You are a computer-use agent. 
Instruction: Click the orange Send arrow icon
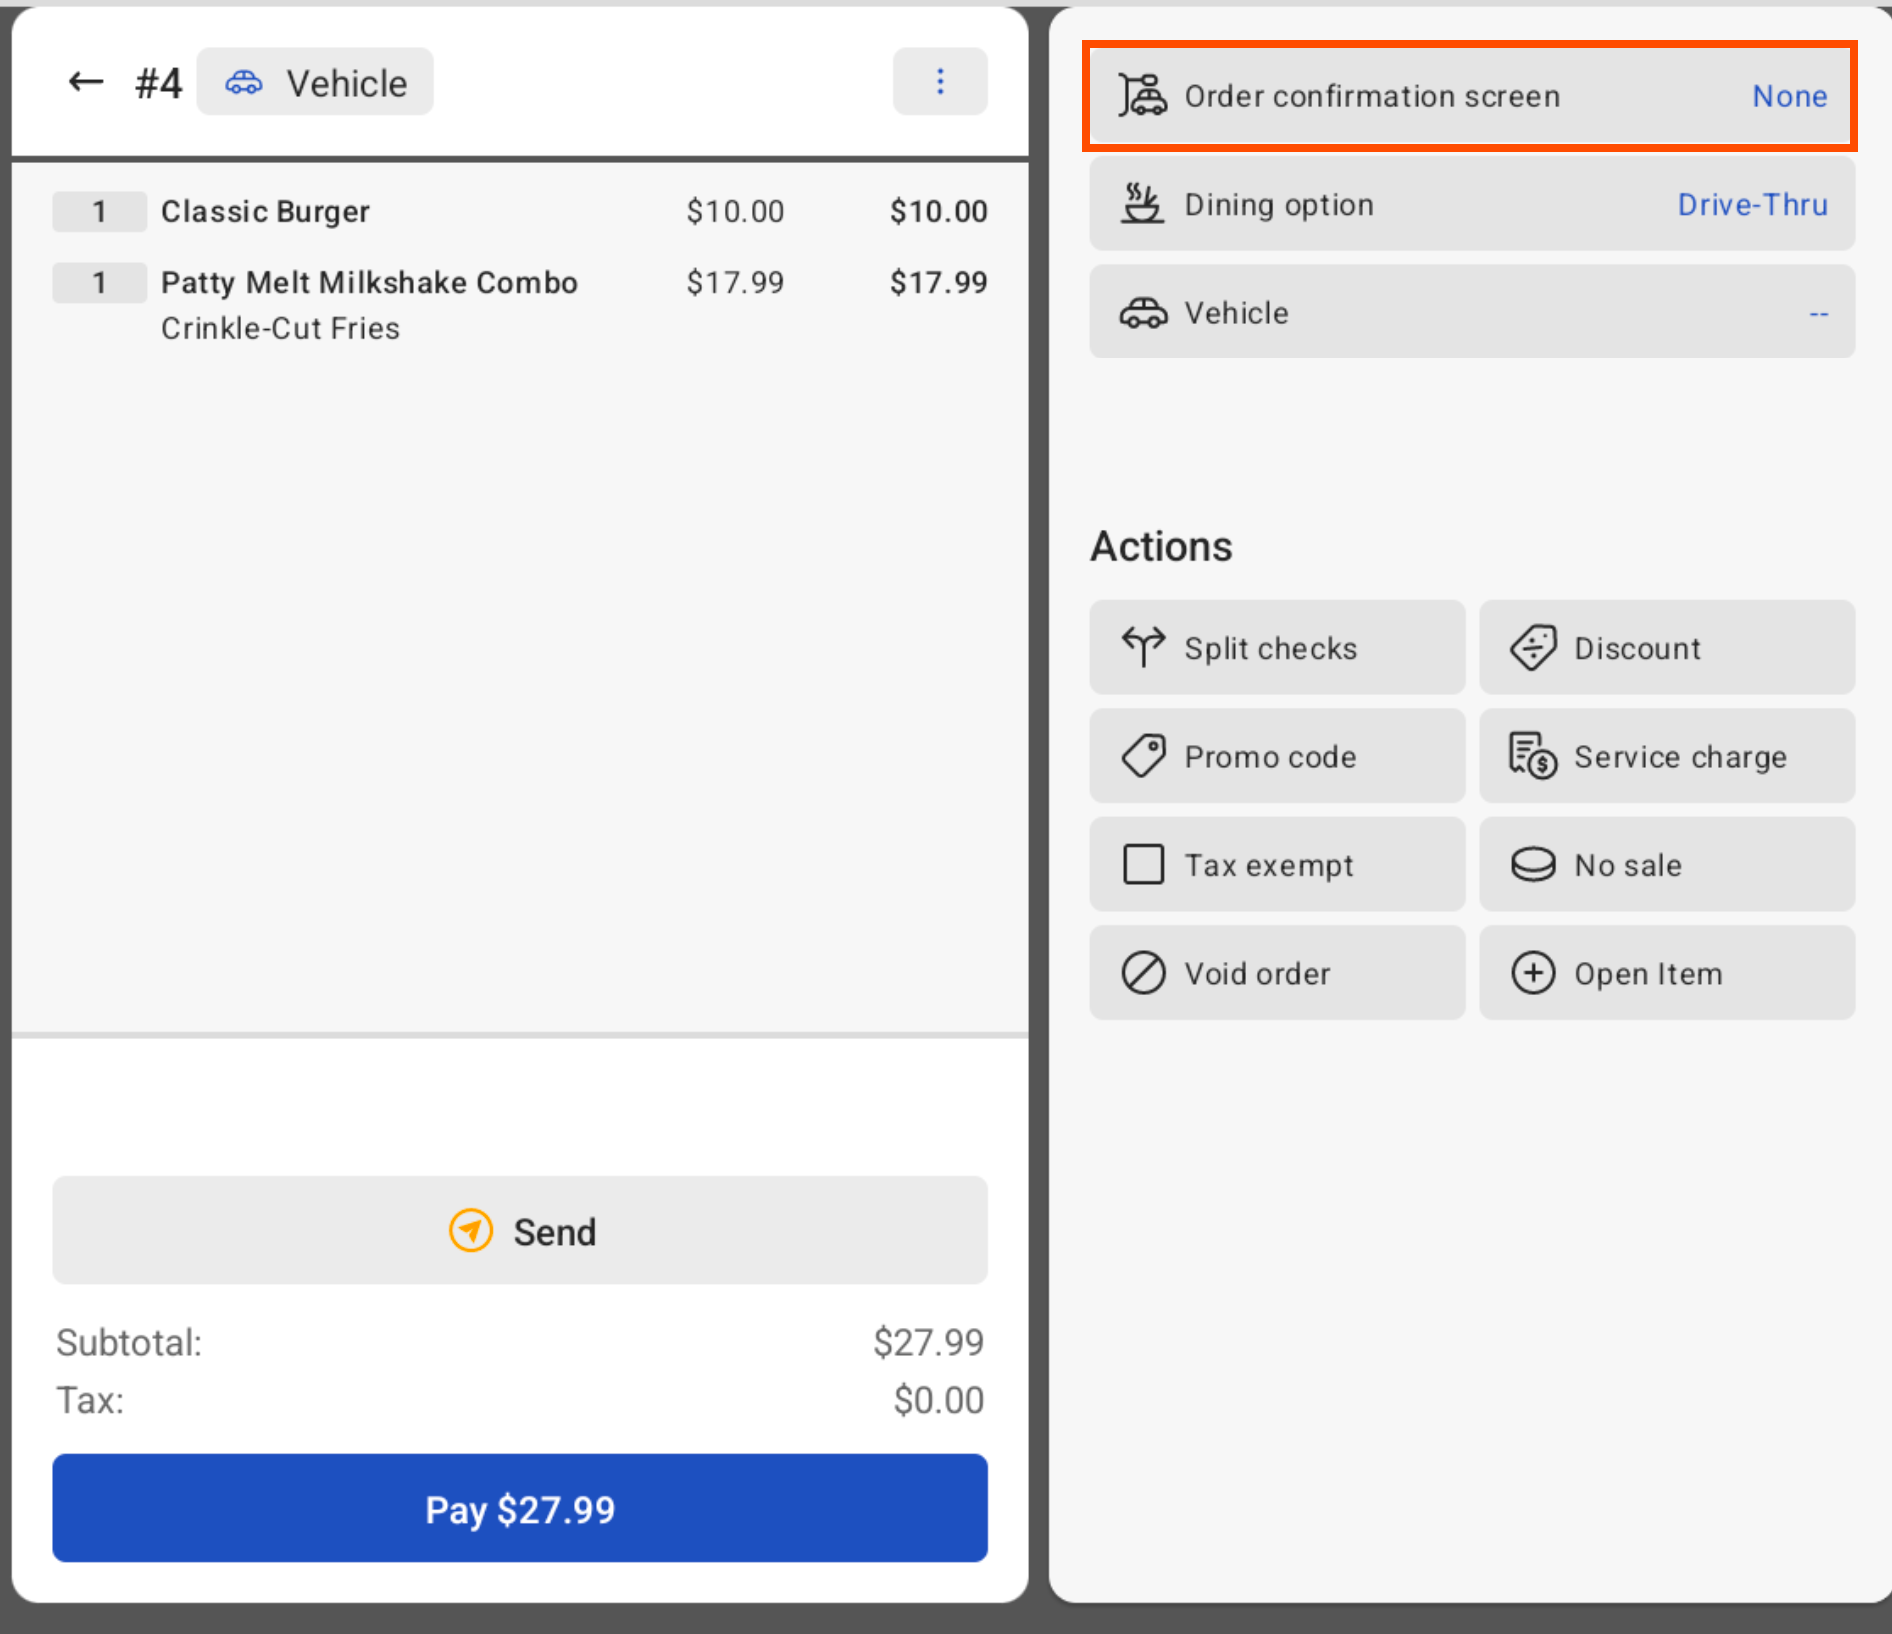[x=470, y=1230]
